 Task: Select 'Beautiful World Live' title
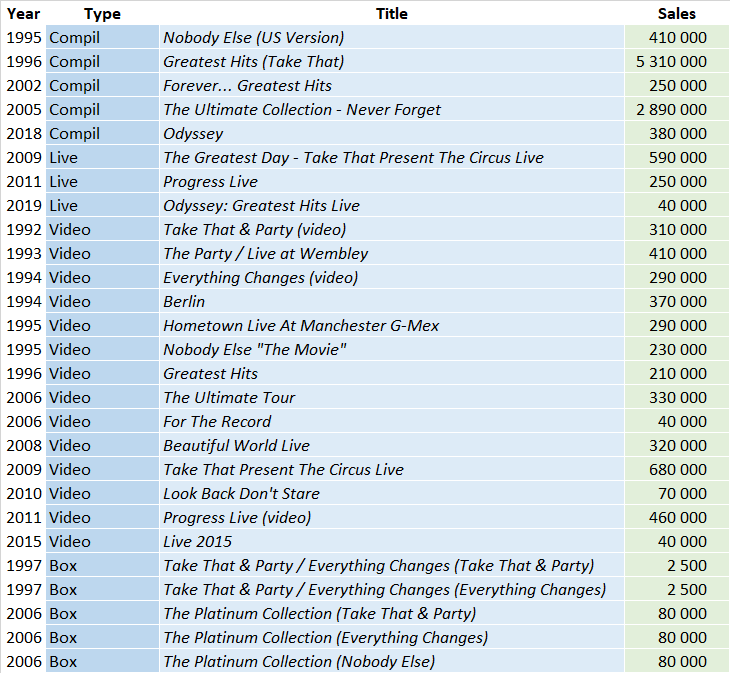pyautogui.click(x=237, y=446)
